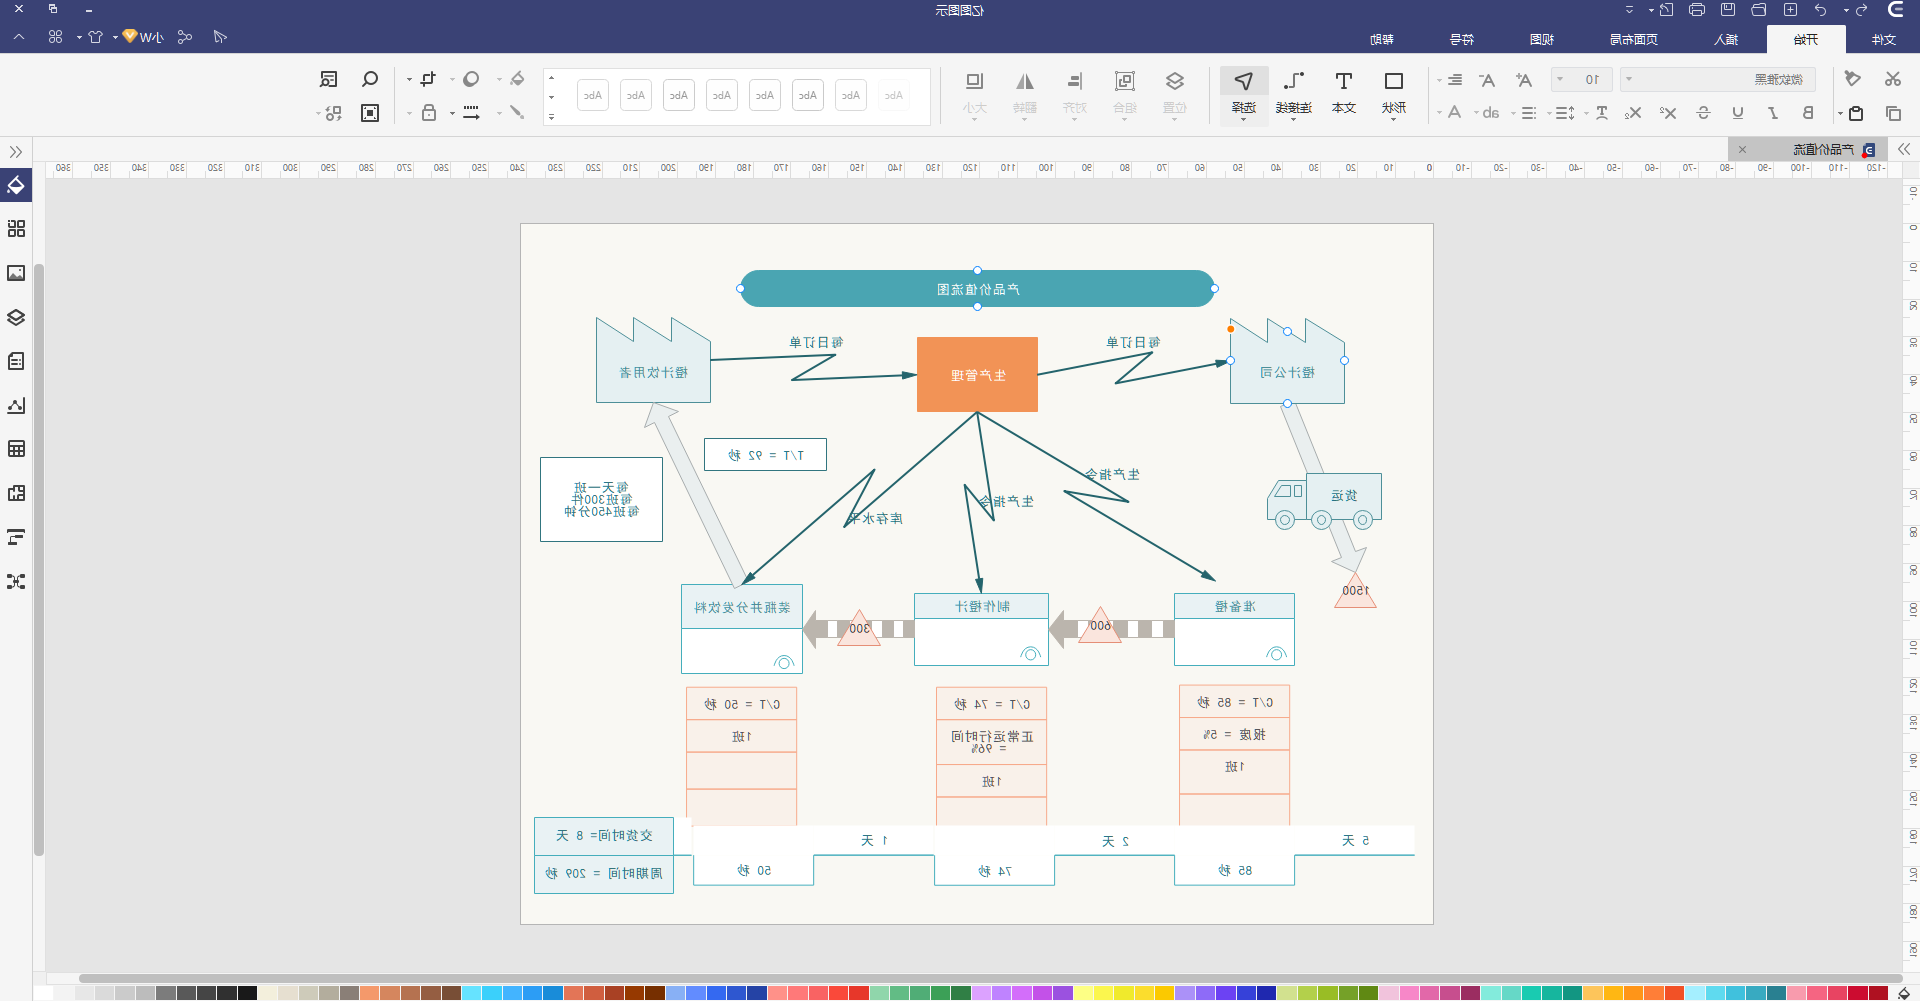Click the Paste clipboard icon
The image size is (1920, 1001).
tap(1856, 113)
